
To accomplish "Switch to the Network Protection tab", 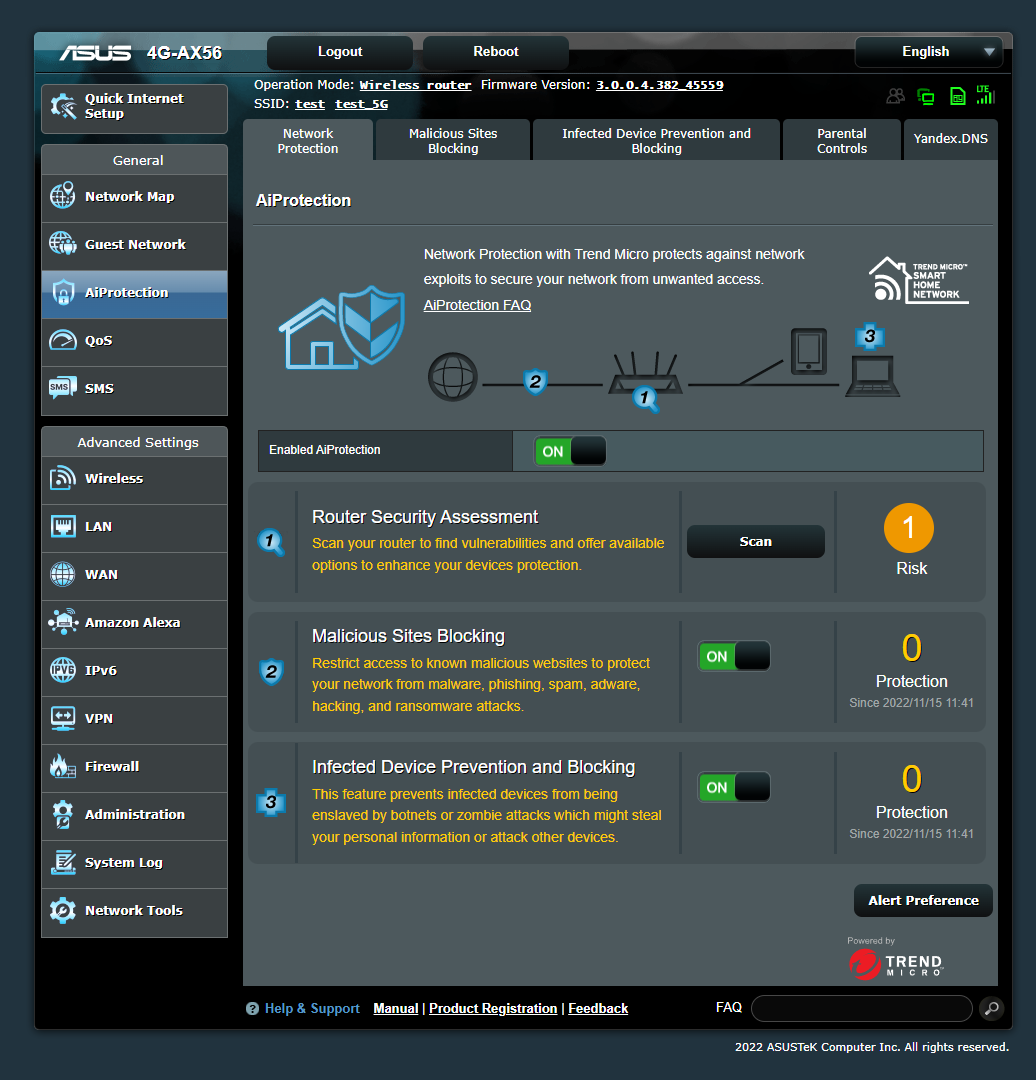I will (x=308, y=141).
